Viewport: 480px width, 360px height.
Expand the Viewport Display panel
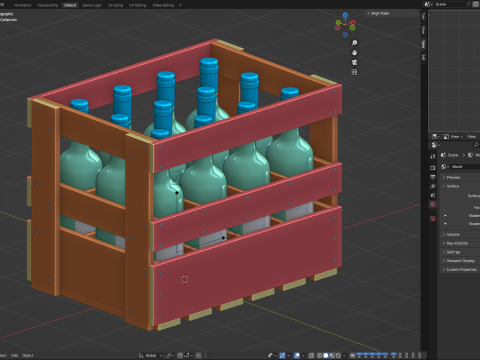pyautogui.click(x=460, y=261)
